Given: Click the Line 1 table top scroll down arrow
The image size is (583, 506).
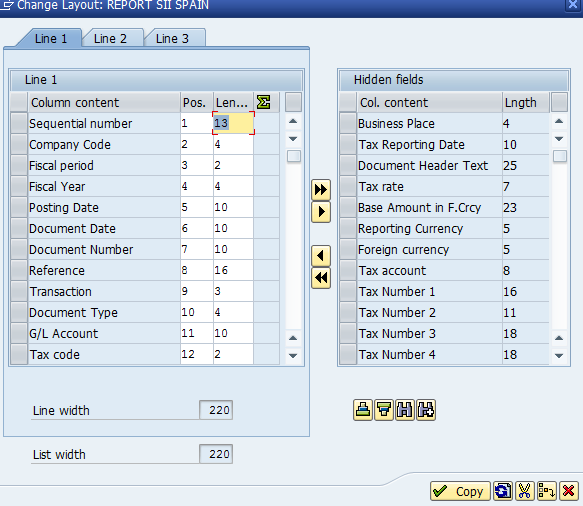Looking at the screenshot, I should (293, 139).
